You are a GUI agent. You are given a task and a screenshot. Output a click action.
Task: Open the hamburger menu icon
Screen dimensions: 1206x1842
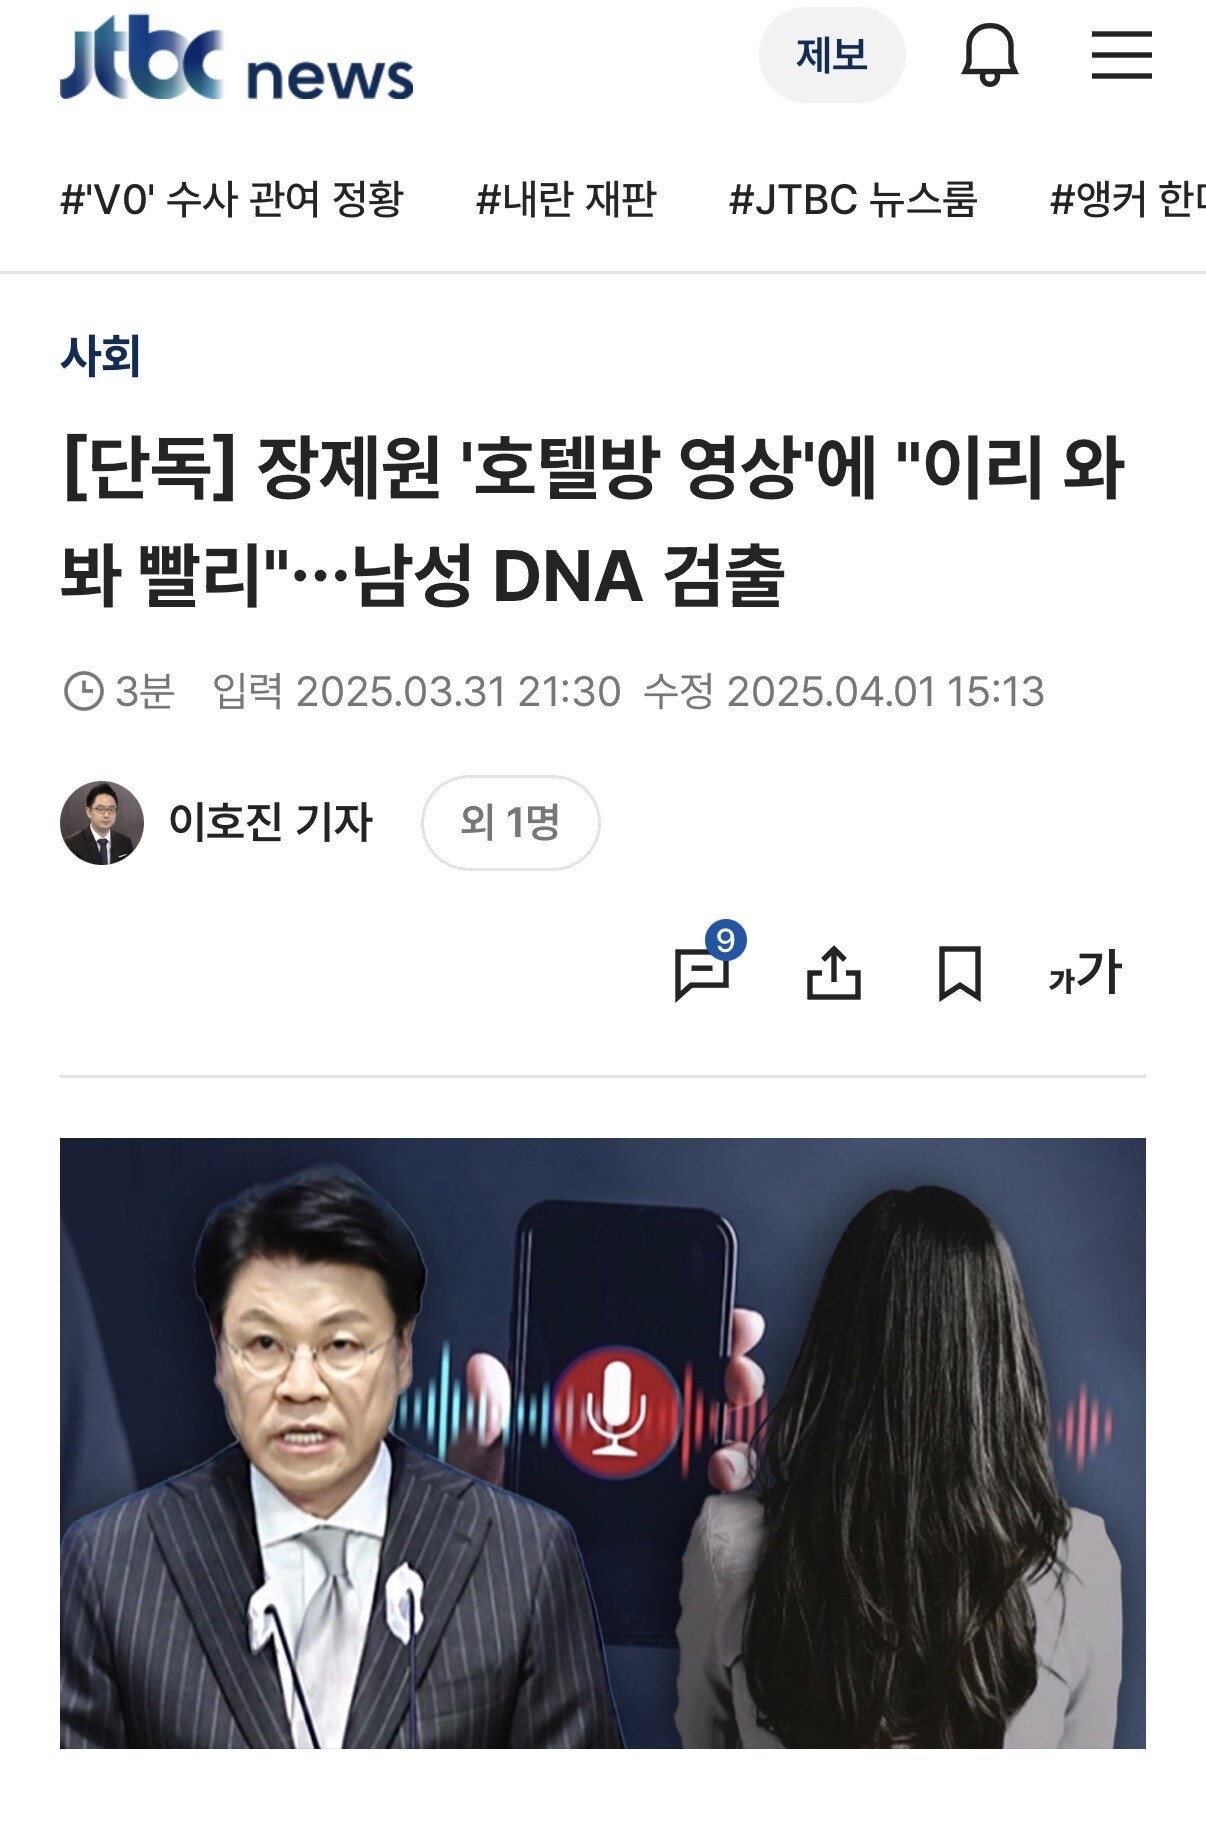1121,55
